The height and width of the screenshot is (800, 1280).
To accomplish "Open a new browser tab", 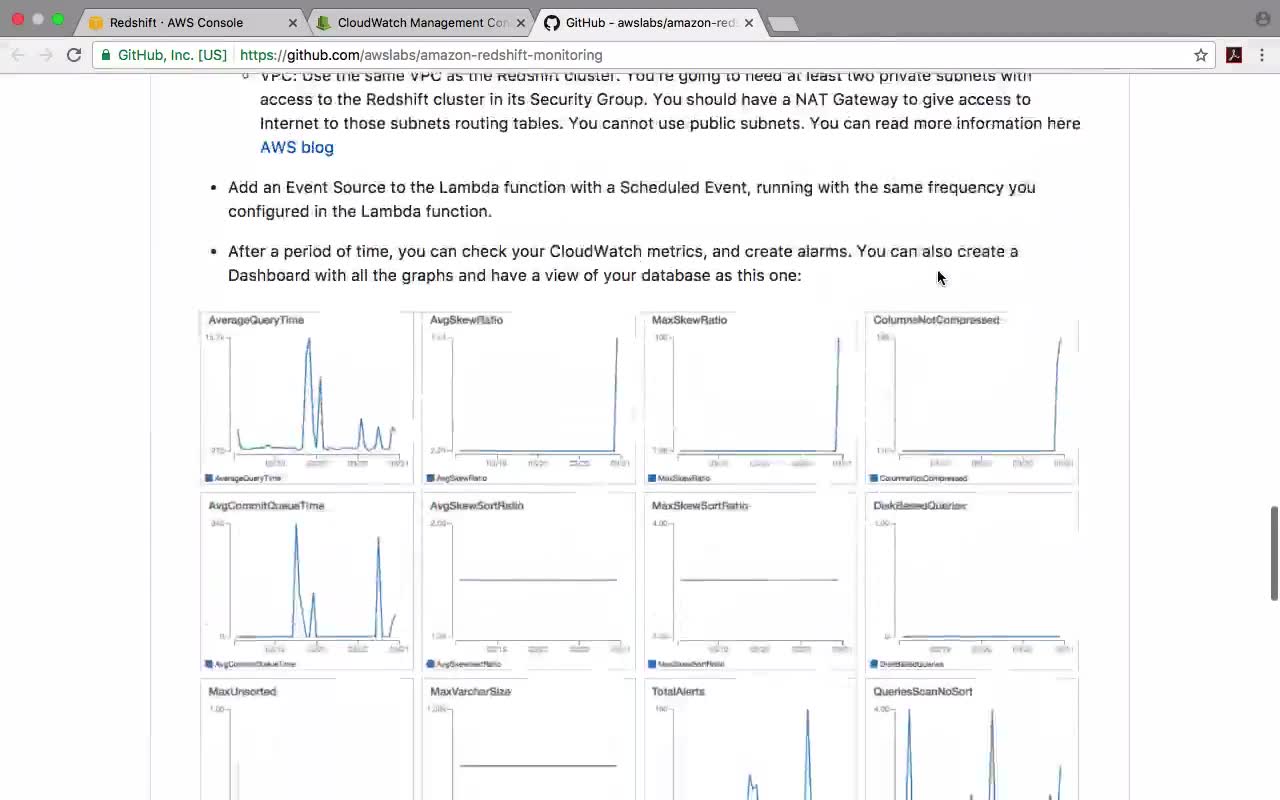I will coord(783,24).
